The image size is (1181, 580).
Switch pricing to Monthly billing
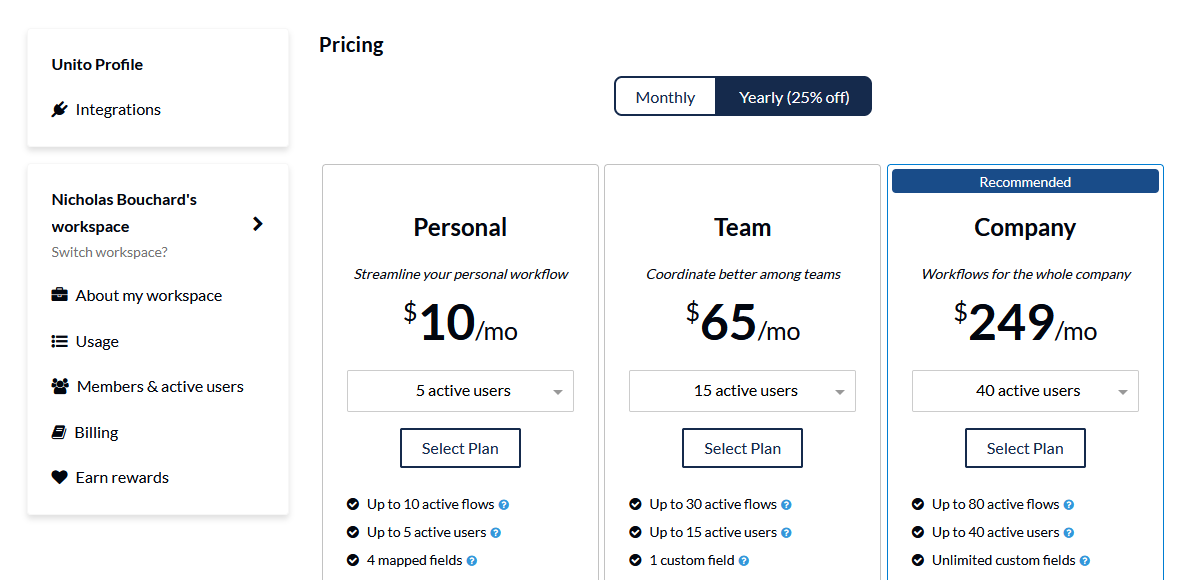(x=665, y=96)
